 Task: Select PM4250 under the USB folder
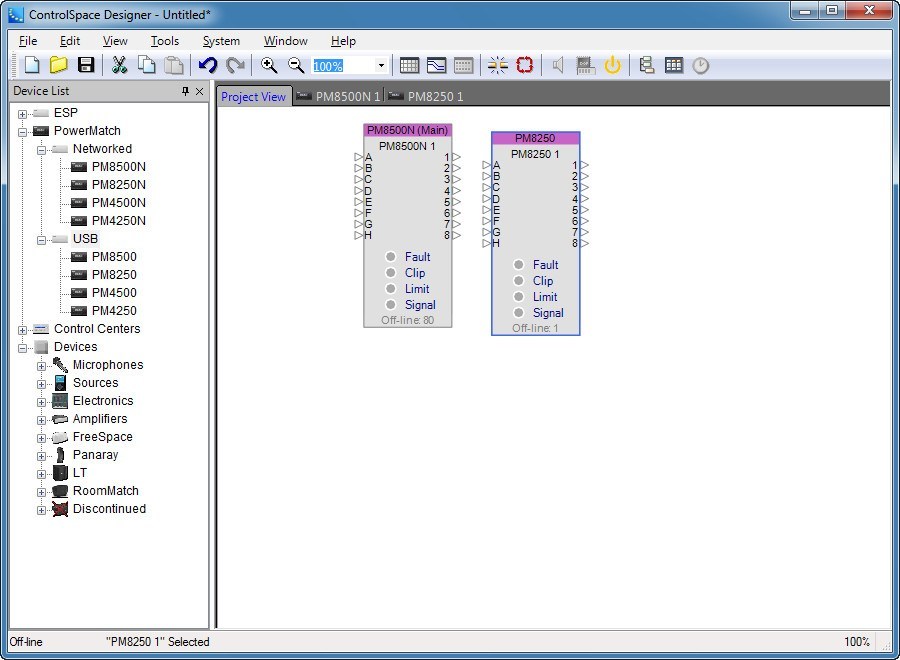[x=114, y=310]
